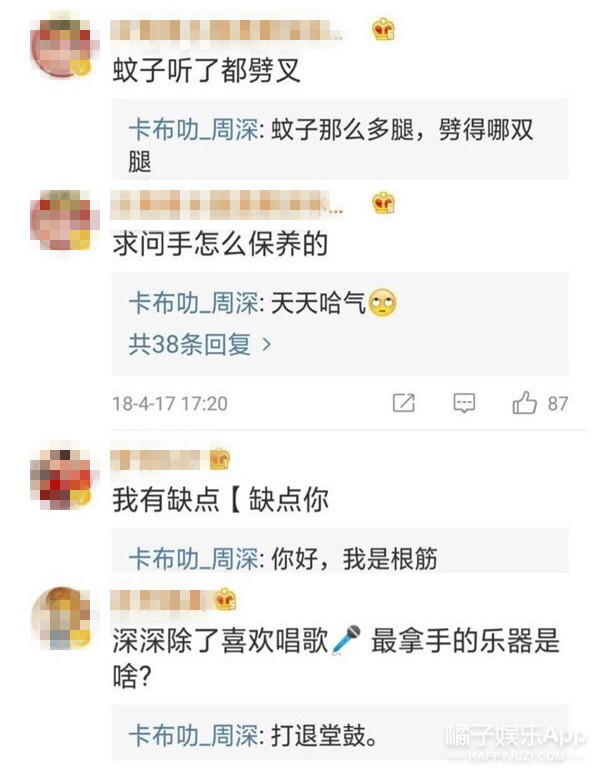Open 卡布叻_周深 profile in mosquito reply
Image resolution: width=600 pixels, height=777 pixels.
coord(193,130)
